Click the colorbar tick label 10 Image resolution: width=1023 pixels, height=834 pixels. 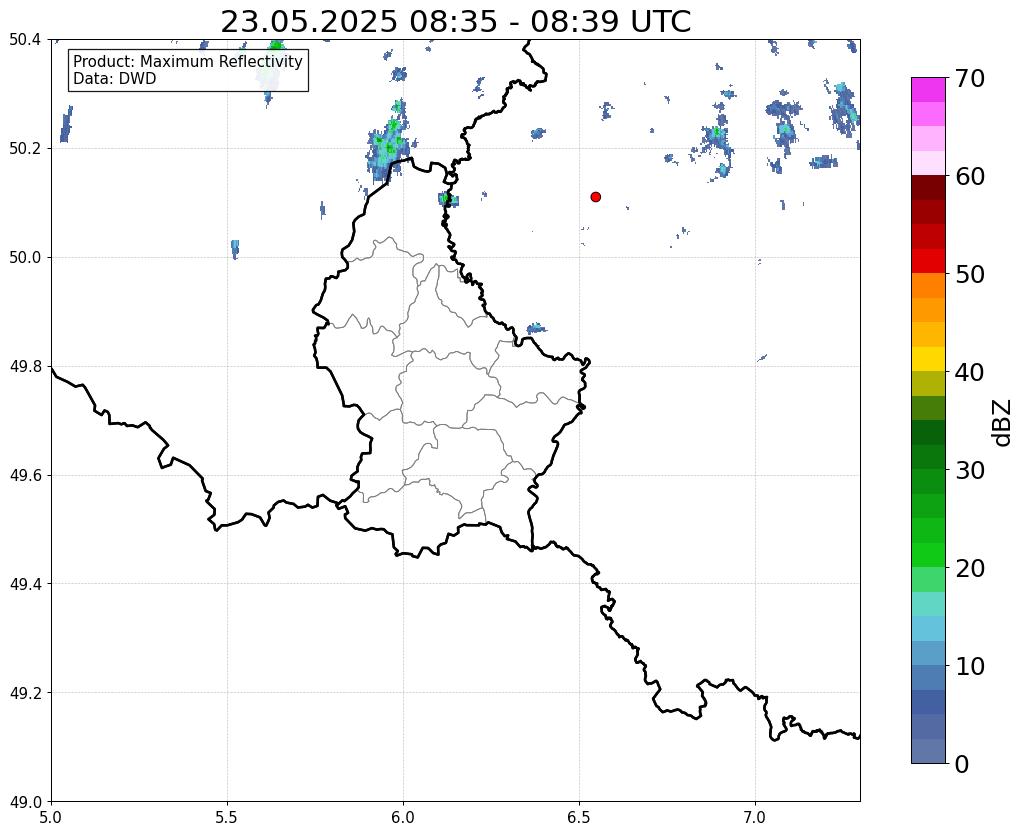pos(970,666)
